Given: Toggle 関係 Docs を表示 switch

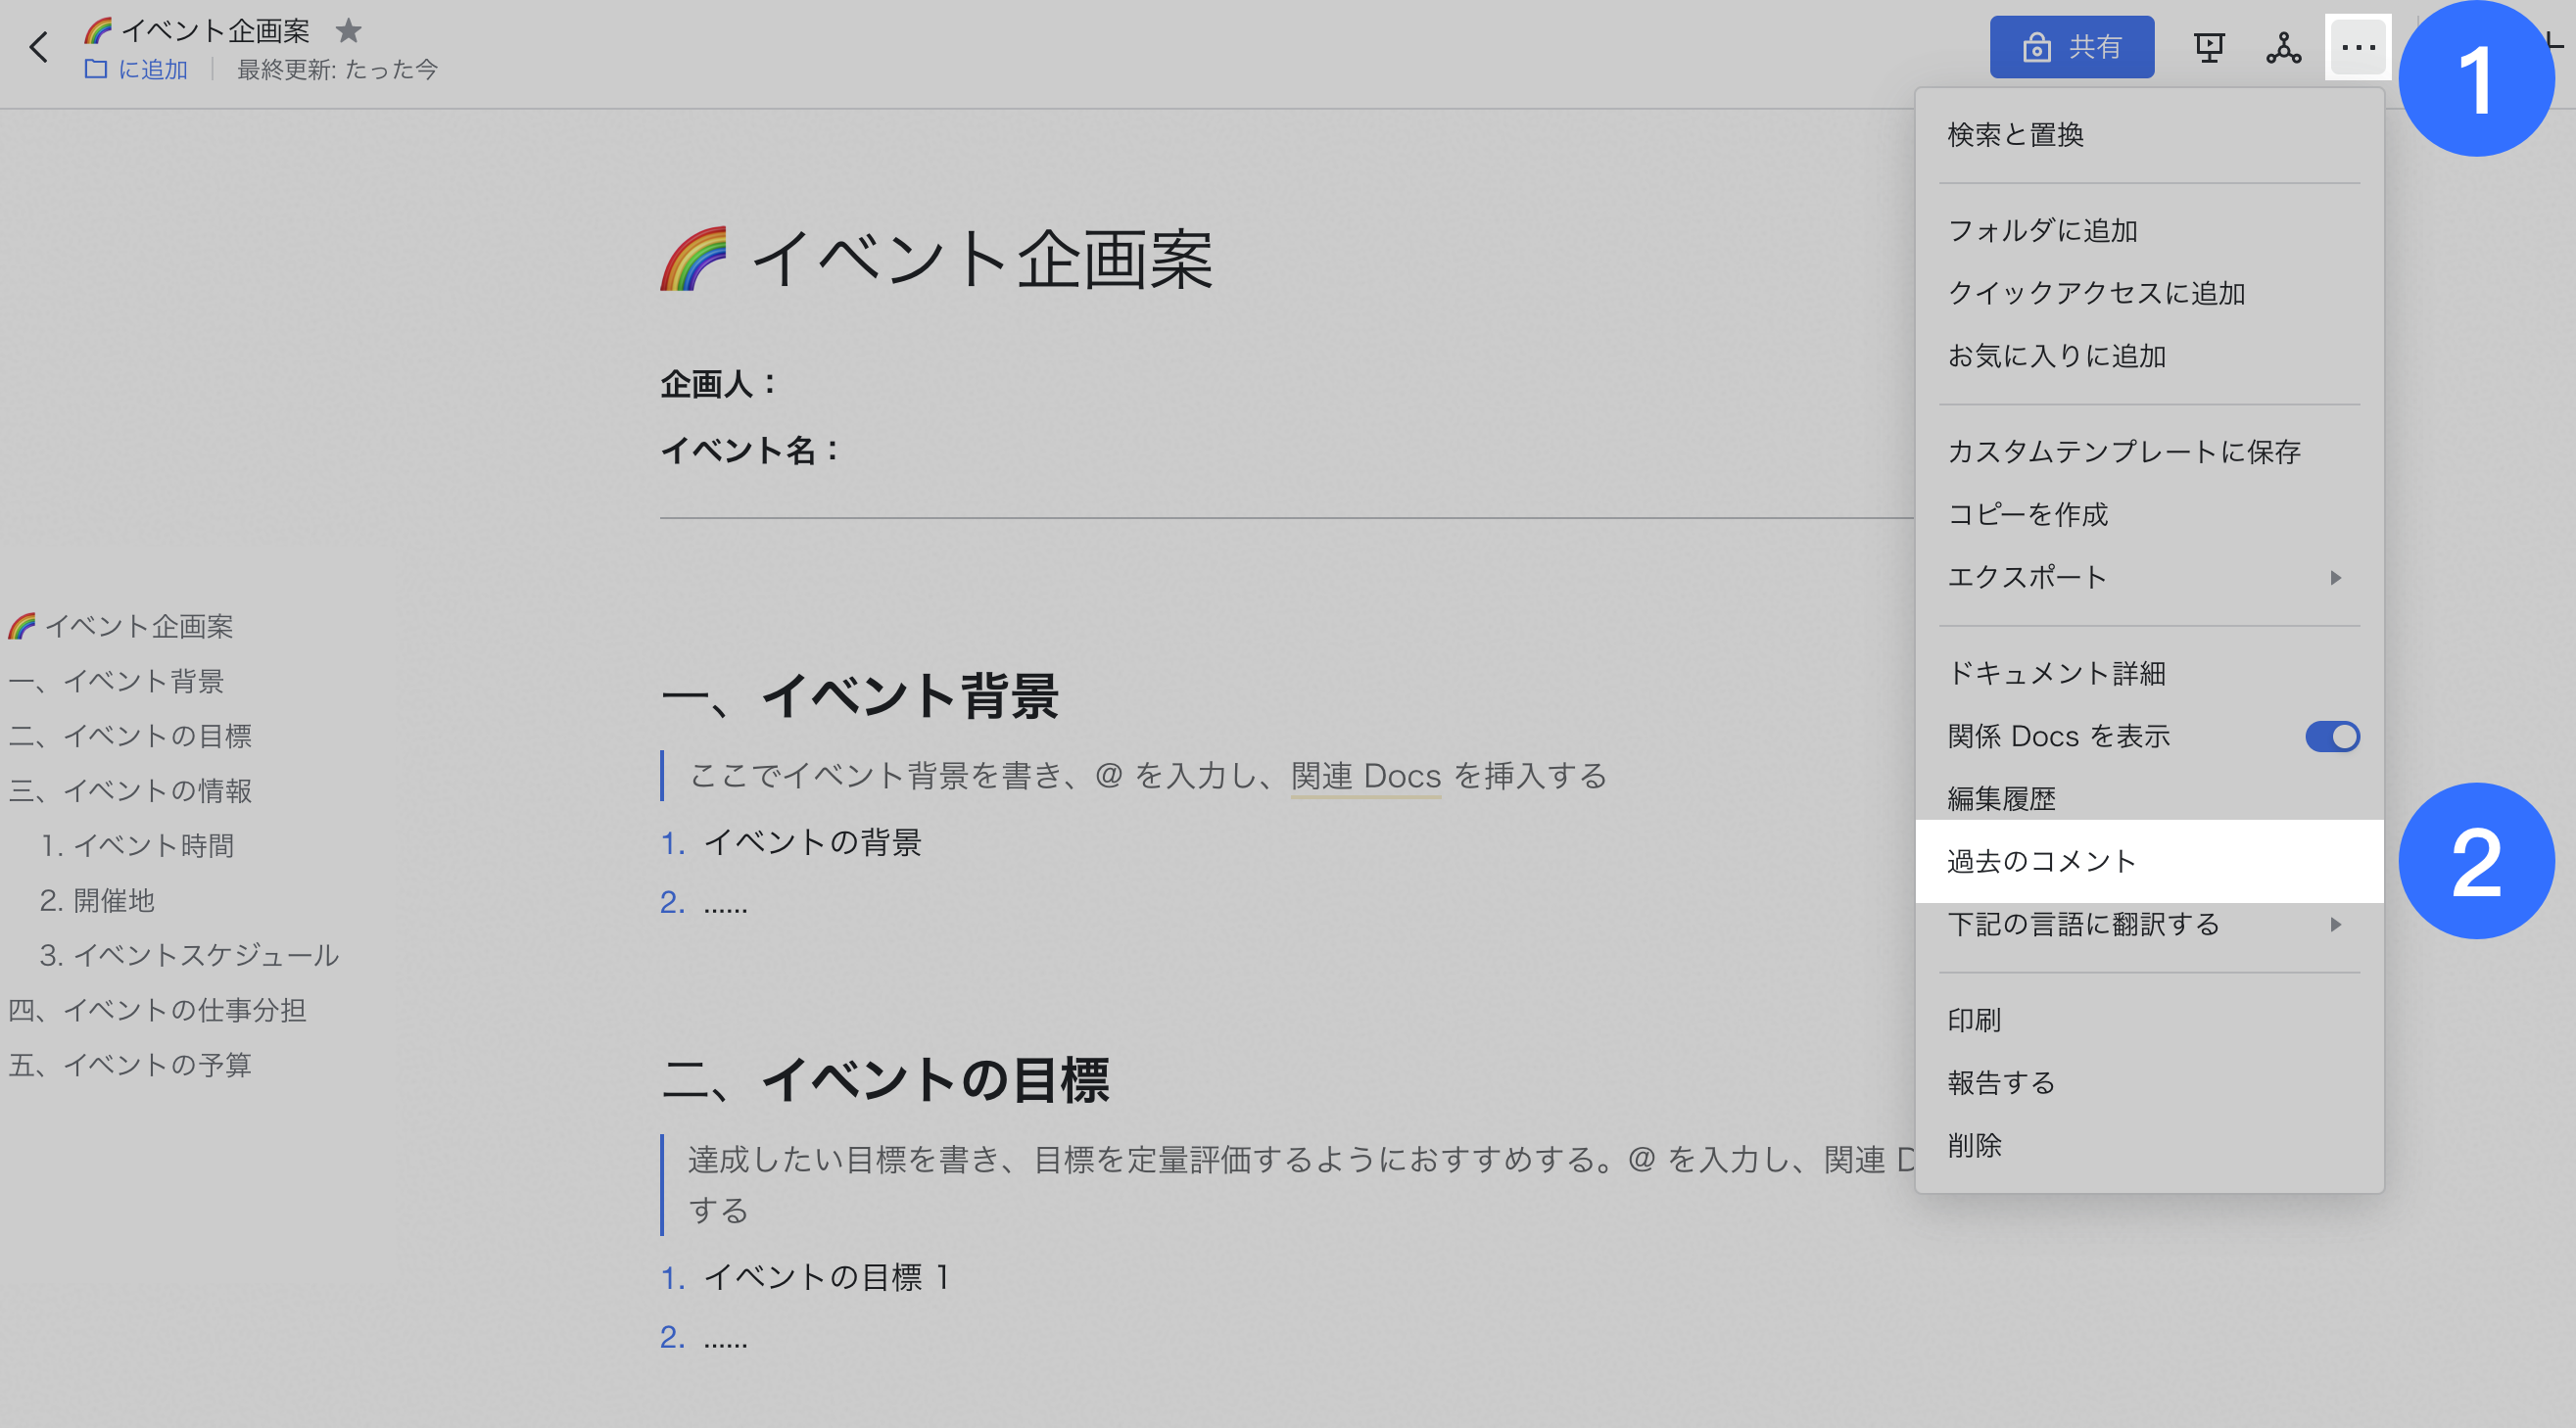Looking at the screenshot, I should coord(2332,737).
